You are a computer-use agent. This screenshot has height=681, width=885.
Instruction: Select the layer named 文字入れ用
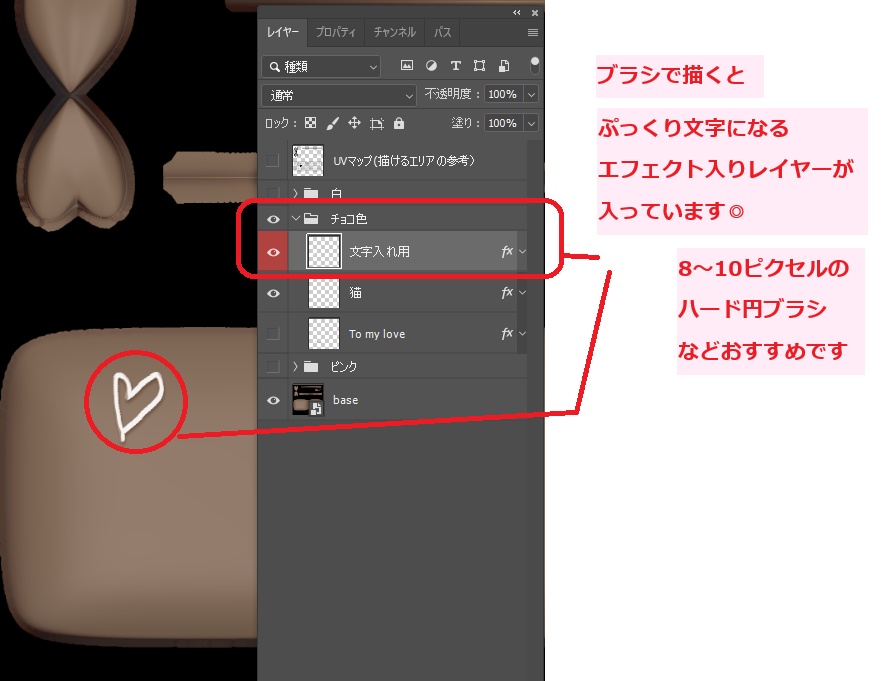tap(379, 252)
